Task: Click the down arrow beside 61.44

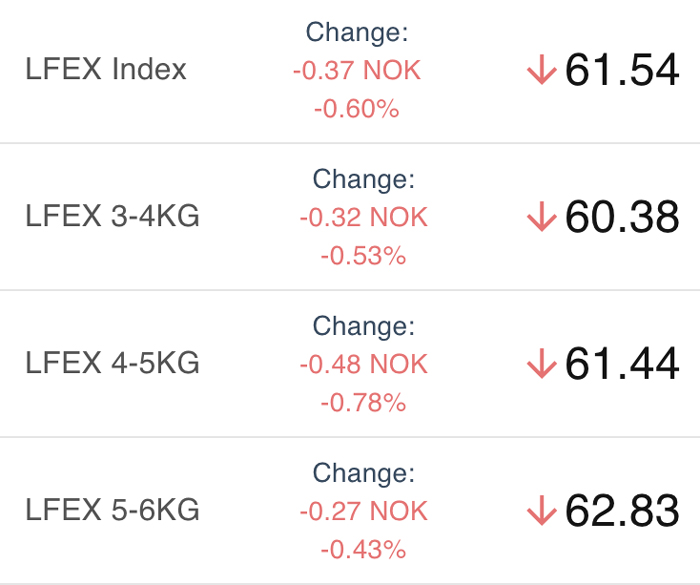Action: click(x=542, y=363)
